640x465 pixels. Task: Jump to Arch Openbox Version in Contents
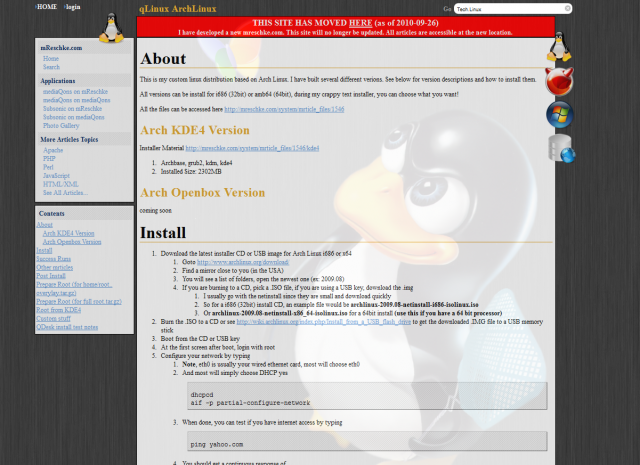tap(72, 242)
